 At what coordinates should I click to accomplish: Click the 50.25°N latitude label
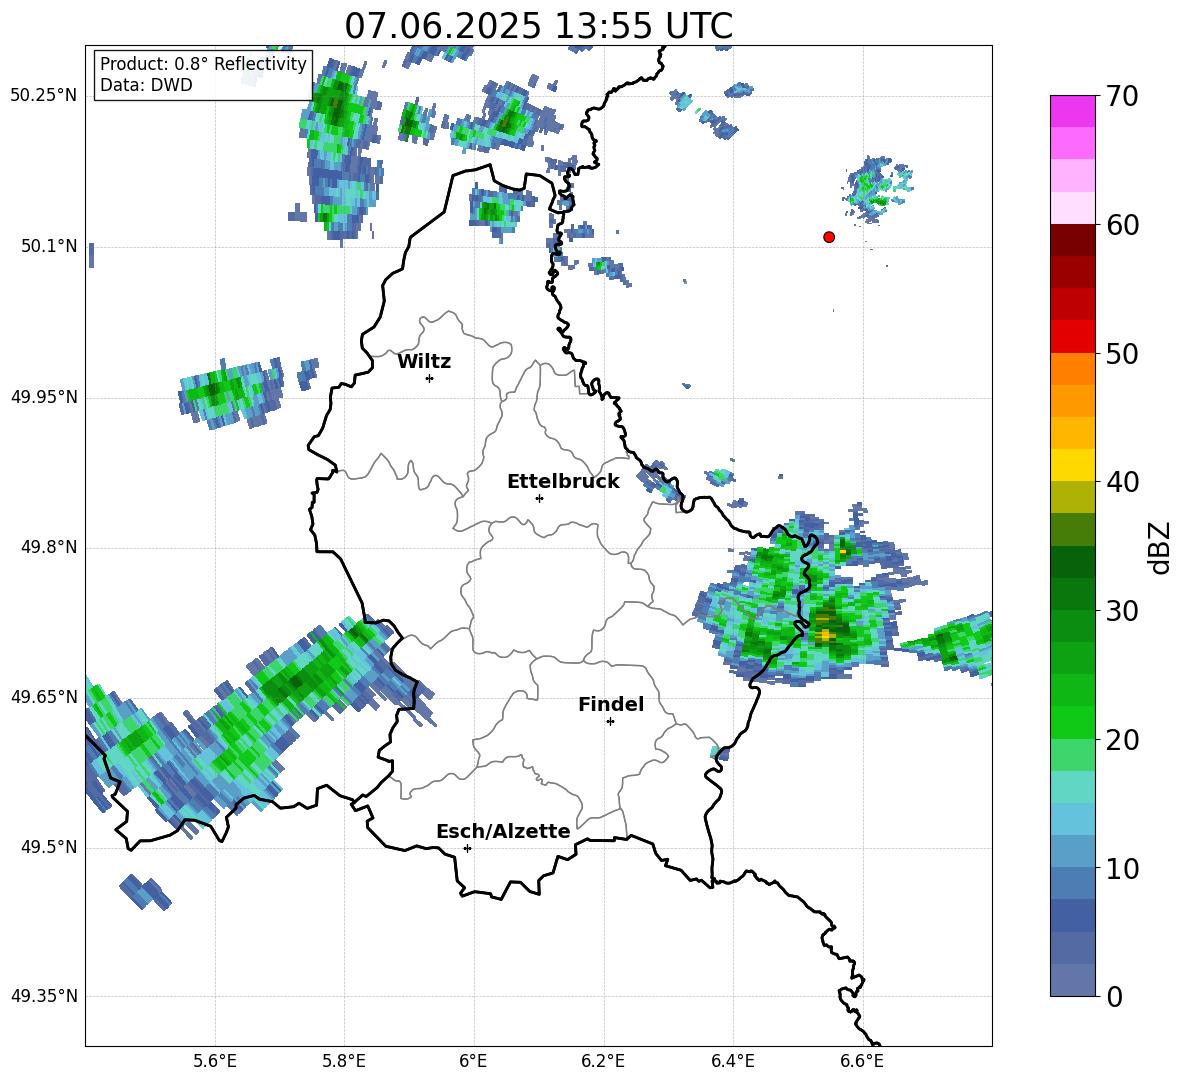click(x=44, y=96)
